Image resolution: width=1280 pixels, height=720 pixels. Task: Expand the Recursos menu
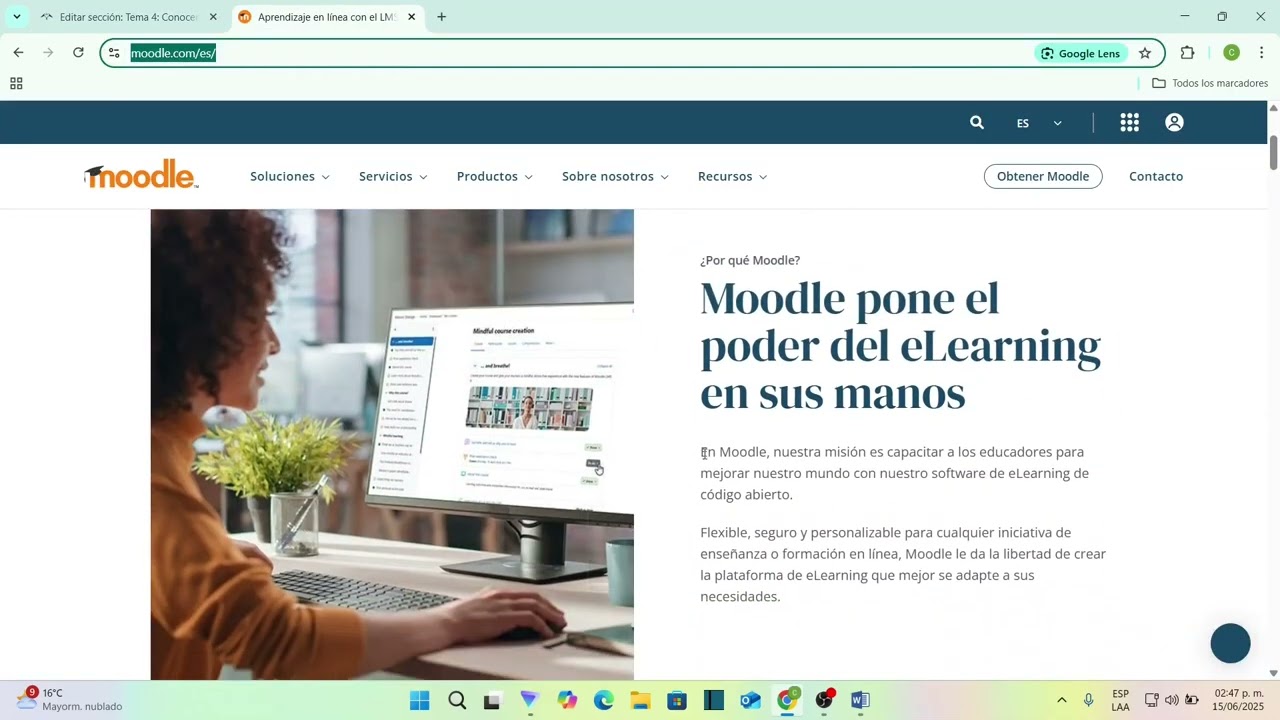pyautogui.click(x=733, y=176)
